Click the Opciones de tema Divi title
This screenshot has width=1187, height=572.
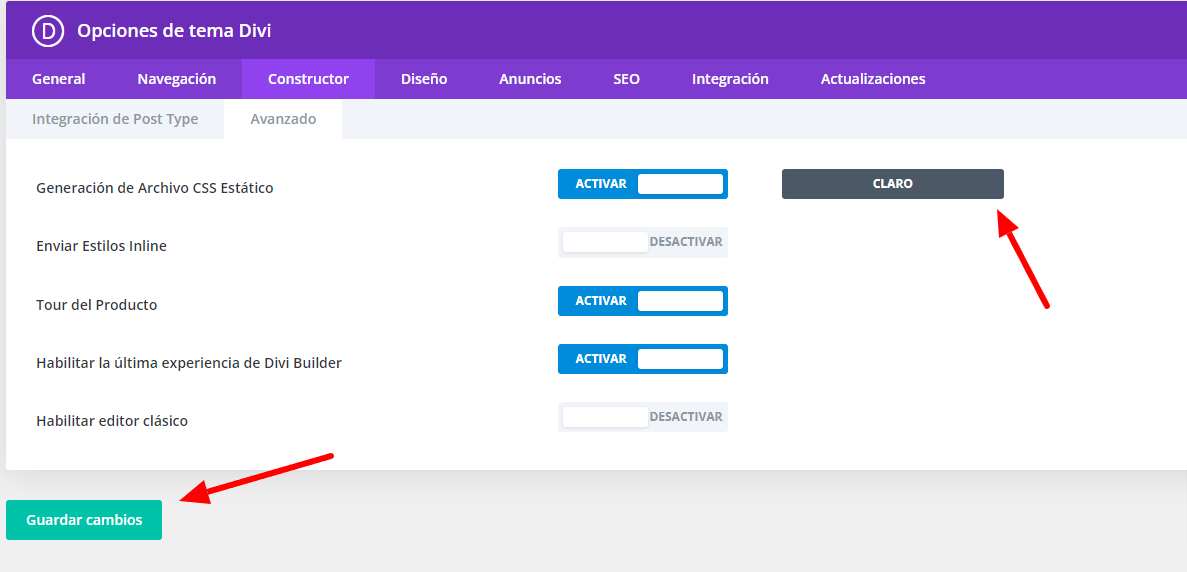pyautogui.click(x=174, y=31)
